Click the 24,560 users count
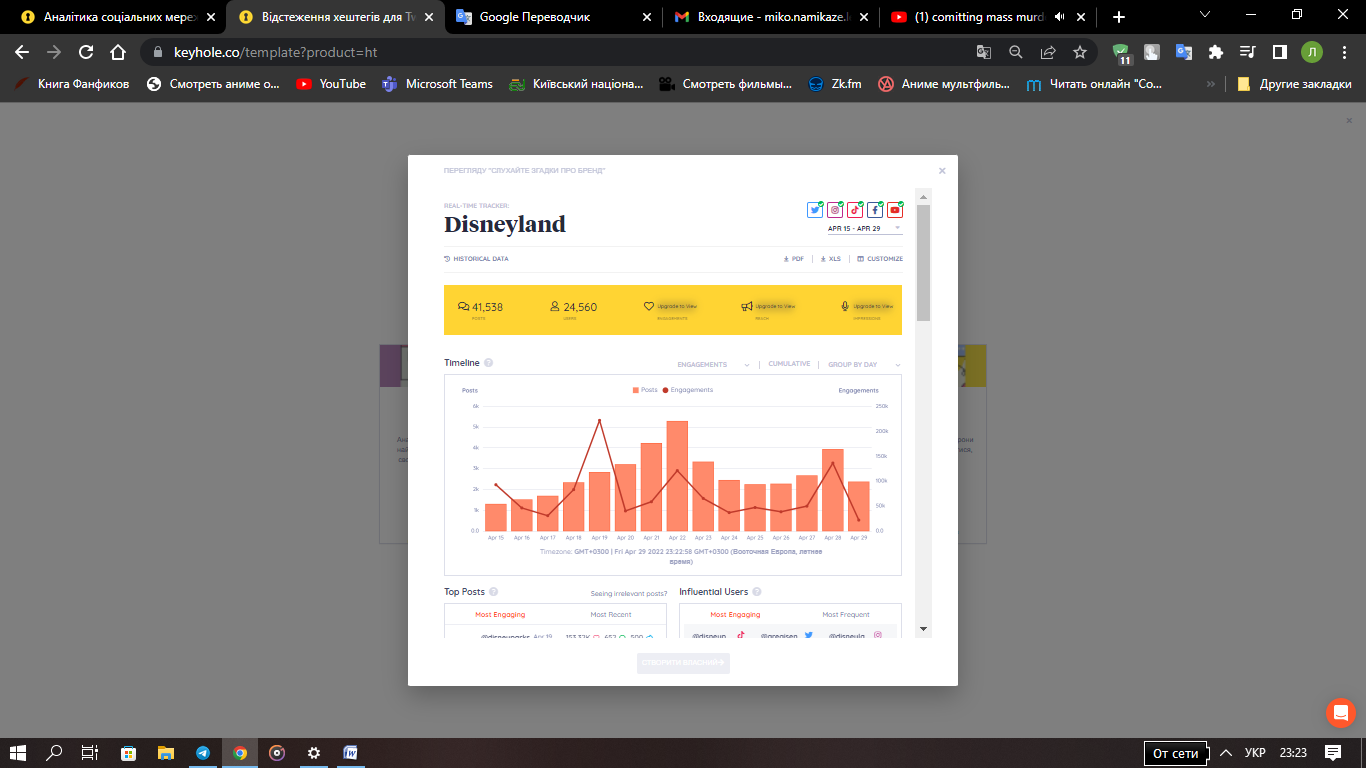The image size is (1366, 768). 580,307
